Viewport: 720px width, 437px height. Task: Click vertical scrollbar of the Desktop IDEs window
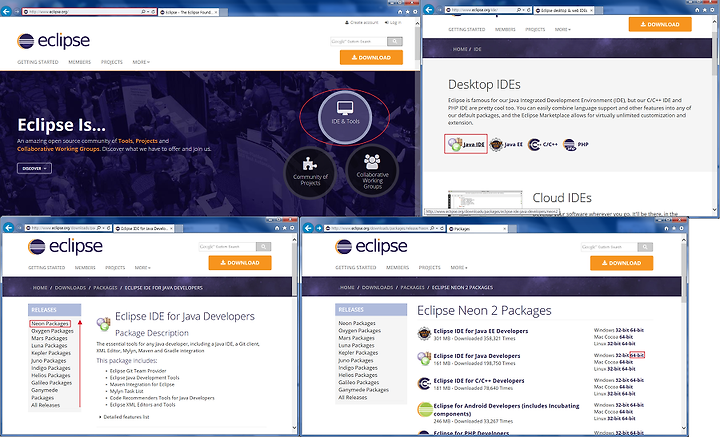714,115
